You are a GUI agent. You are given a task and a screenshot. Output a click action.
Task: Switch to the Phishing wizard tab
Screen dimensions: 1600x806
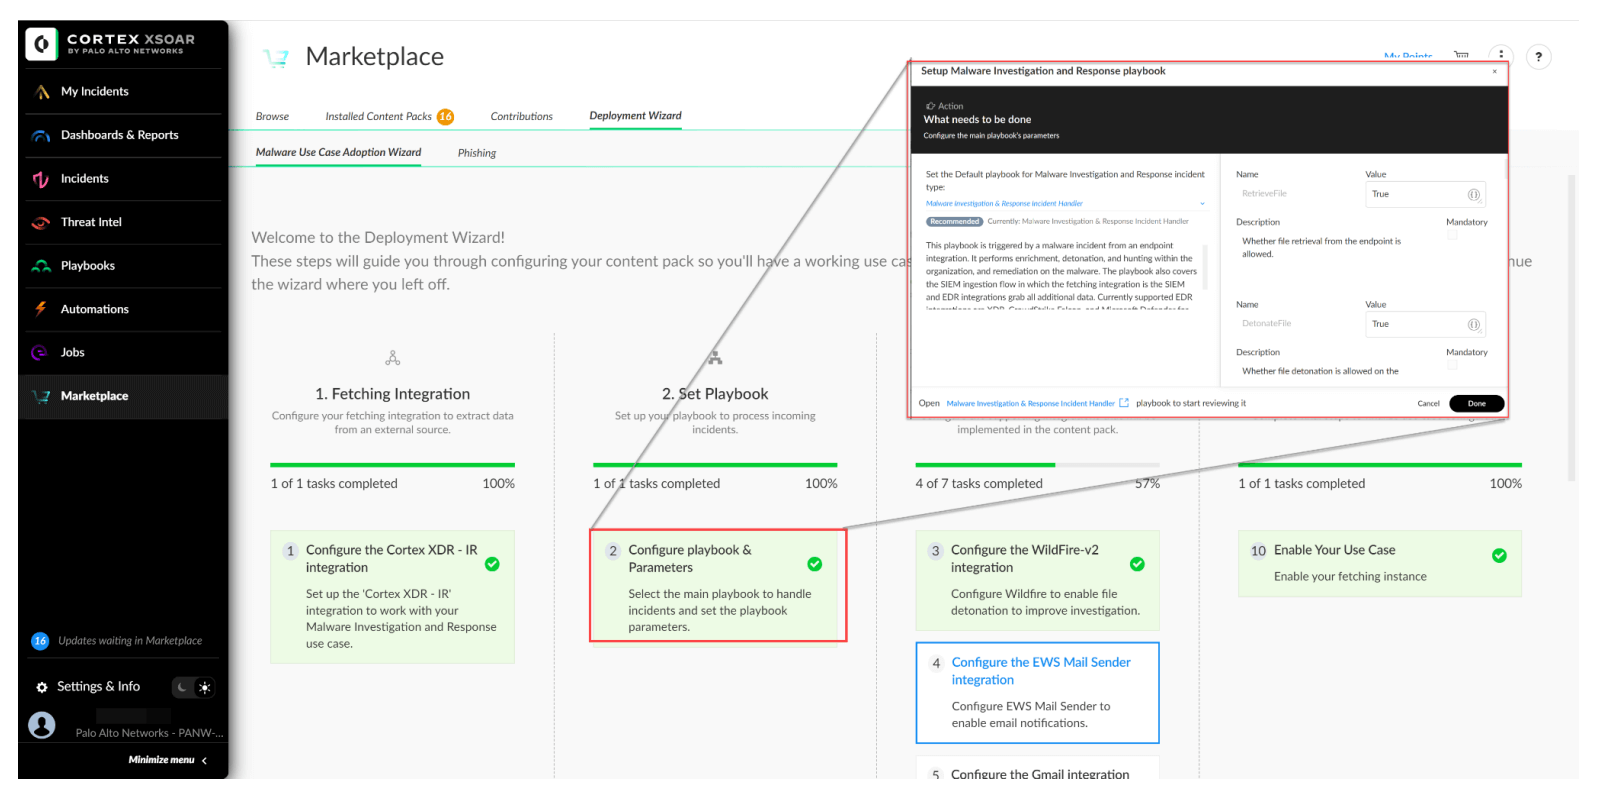[477, 153]
